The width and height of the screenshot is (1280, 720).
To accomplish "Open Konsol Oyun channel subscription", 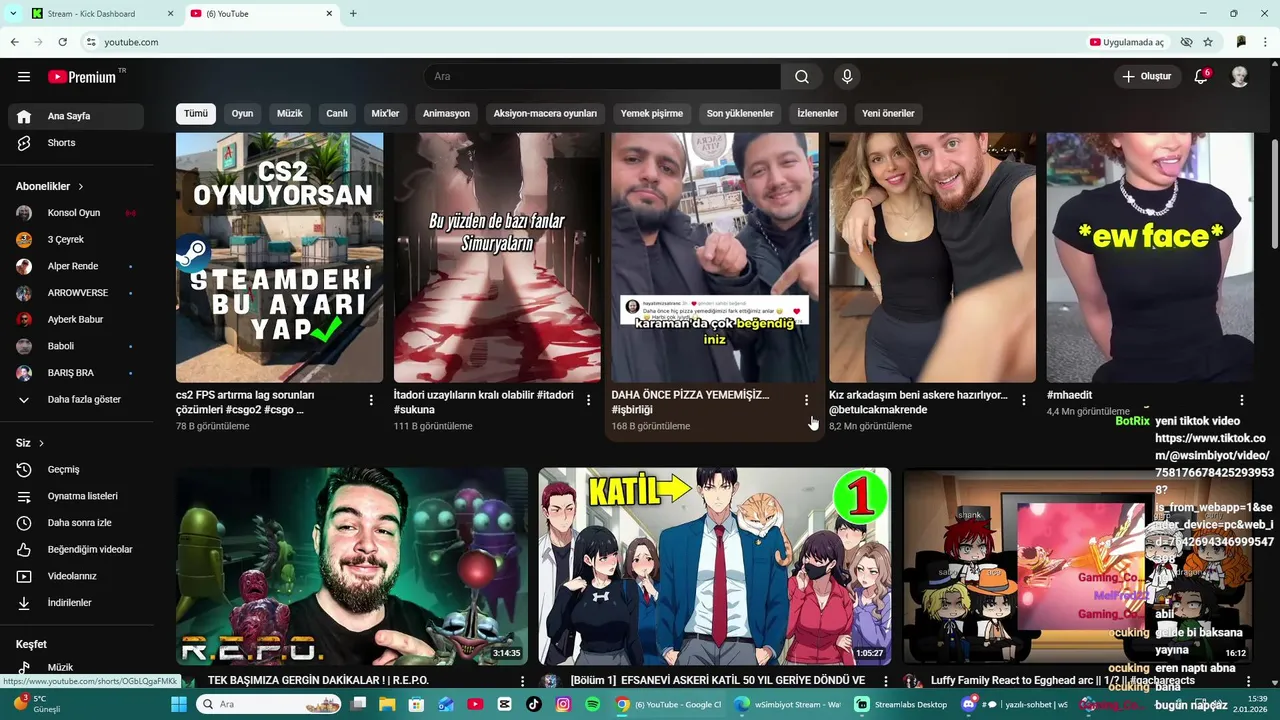I will [76, 213].
